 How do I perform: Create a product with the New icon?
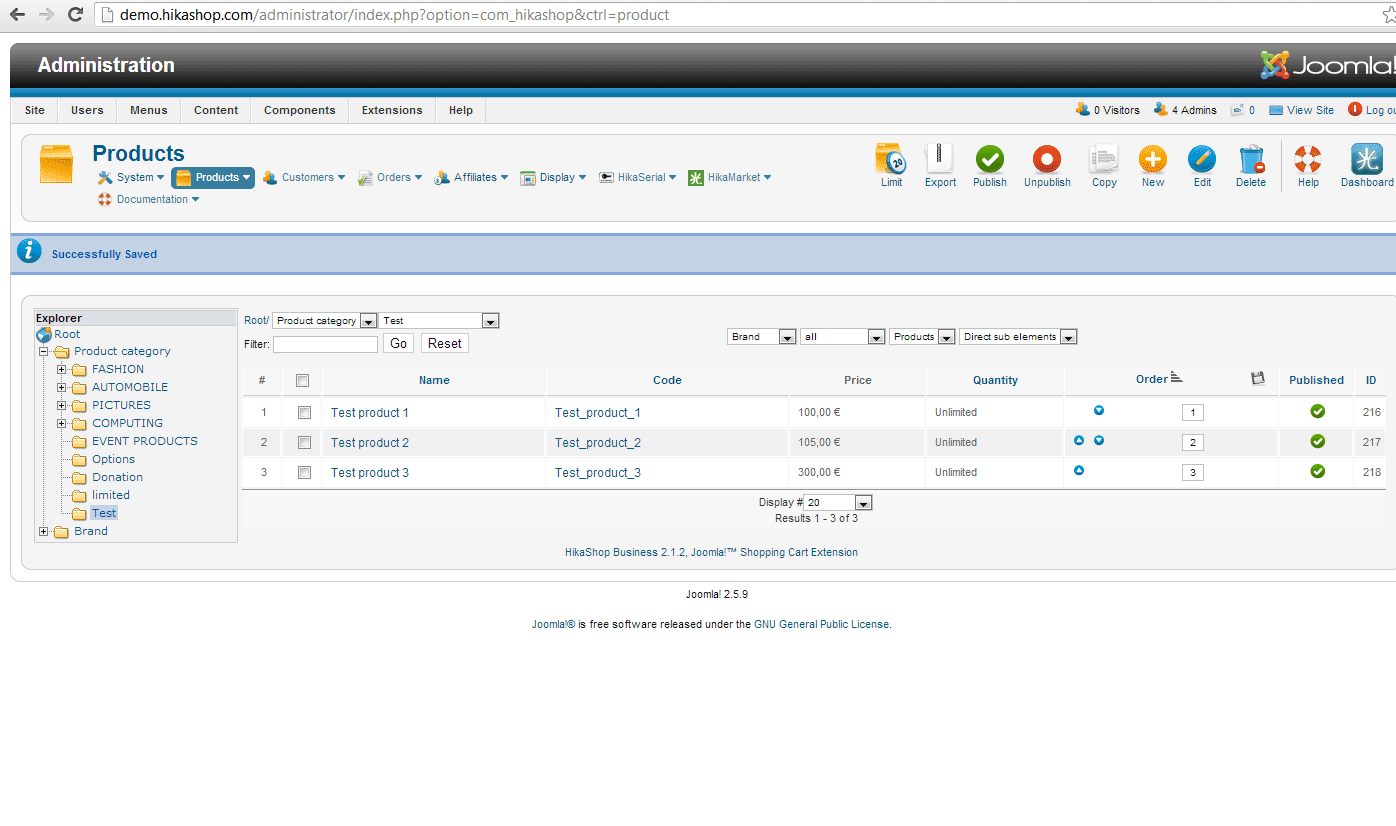coord(1153,160)
